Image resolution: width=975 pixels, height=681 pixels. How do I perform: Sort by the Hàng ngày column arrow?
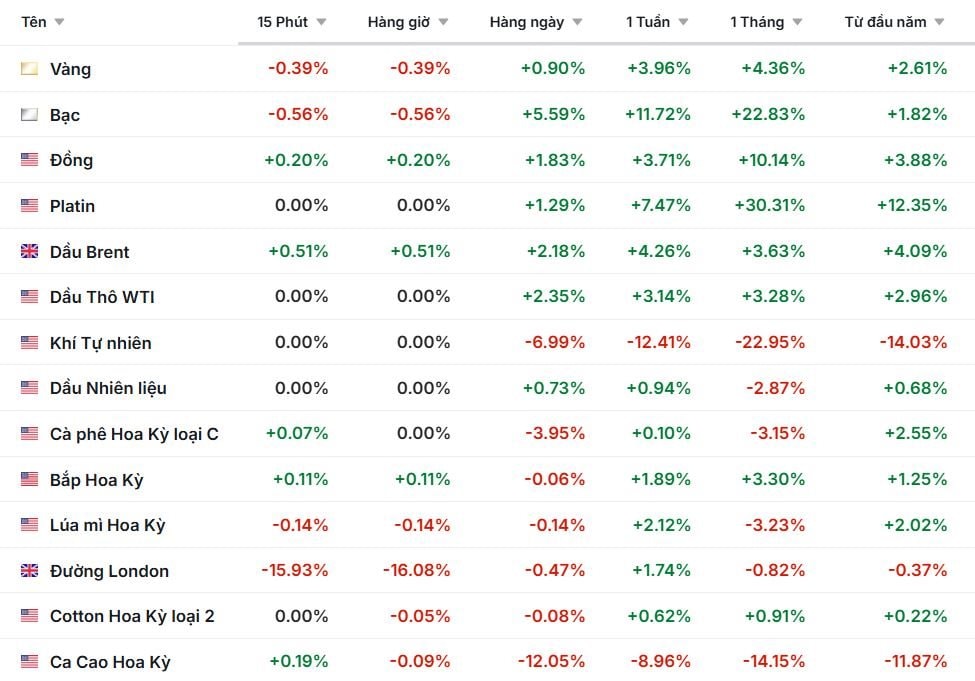pyautogui.click(x=577, y=22)
